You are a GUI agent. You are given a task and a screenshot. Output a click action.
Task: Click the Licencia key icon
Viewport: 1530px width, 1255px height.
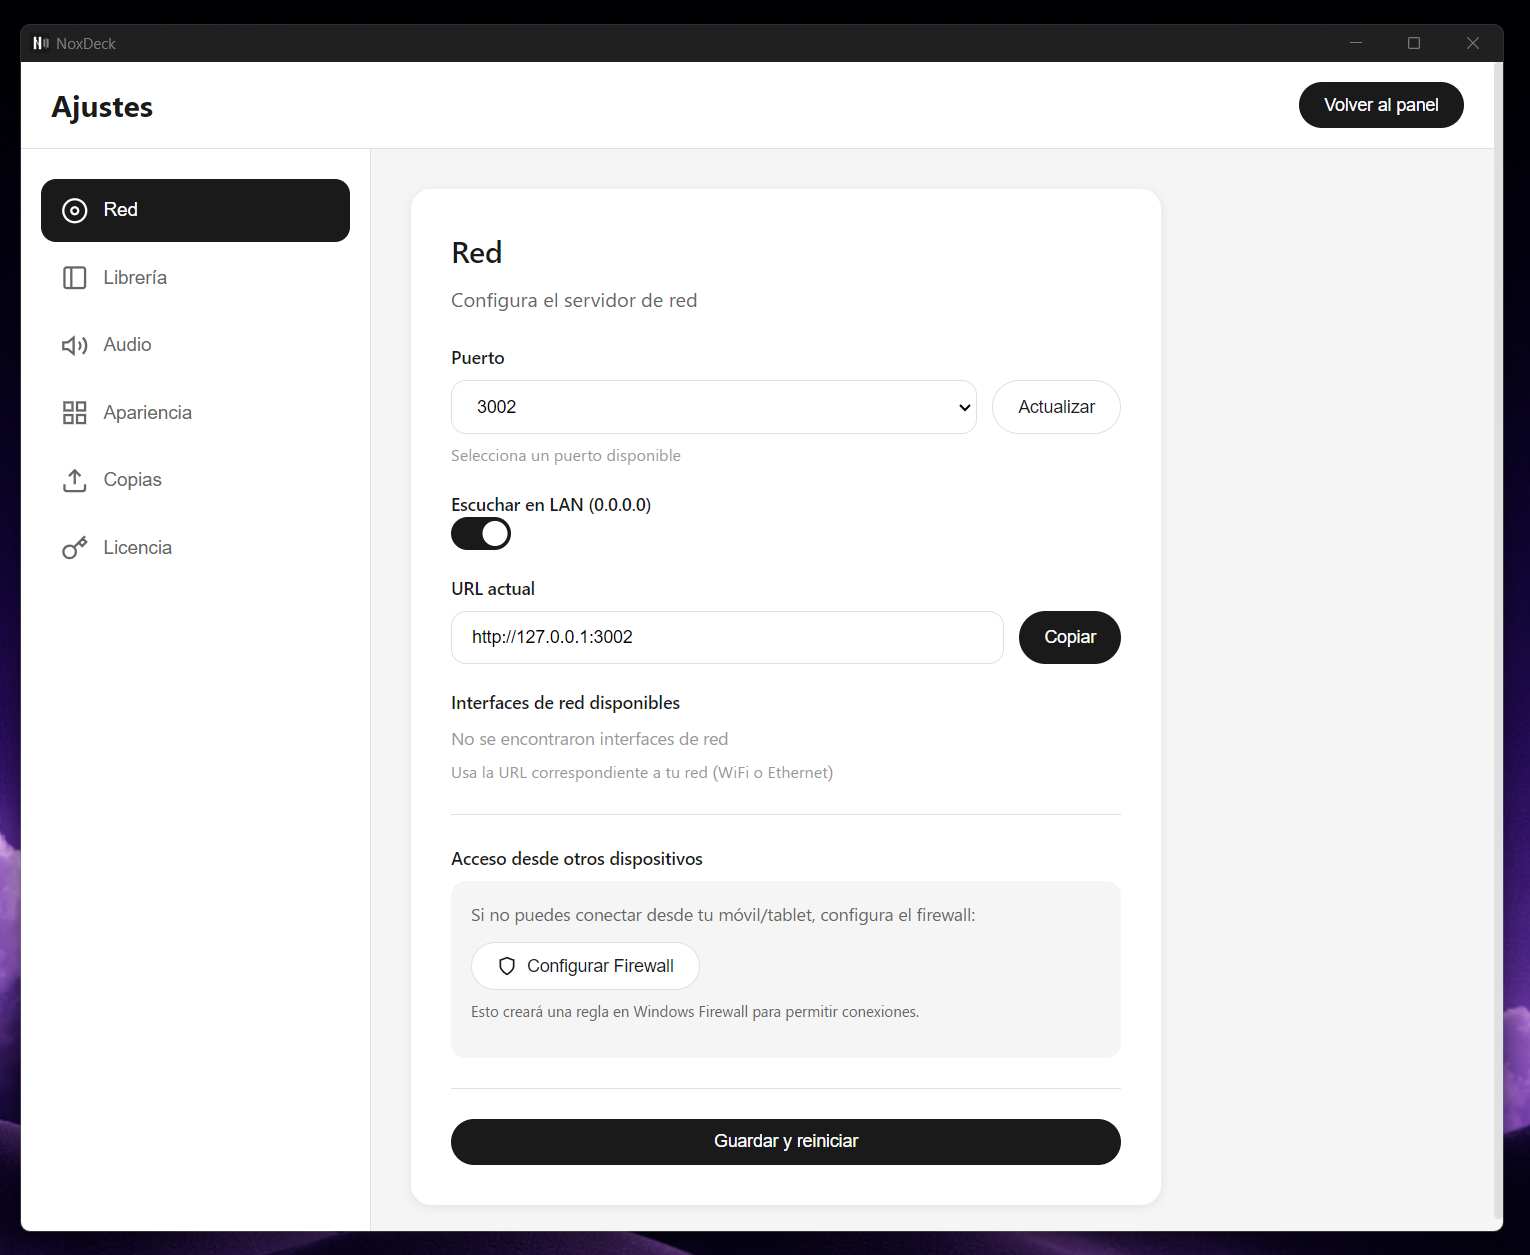[x=75, y=548]
